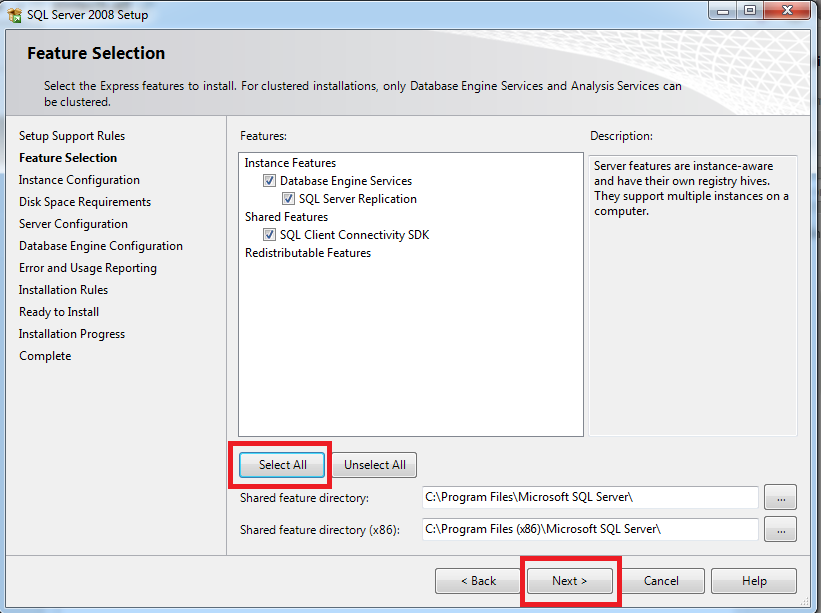Open the Setup Support Rules step
This screenshot has width=821, height=613.
point(72,136)
